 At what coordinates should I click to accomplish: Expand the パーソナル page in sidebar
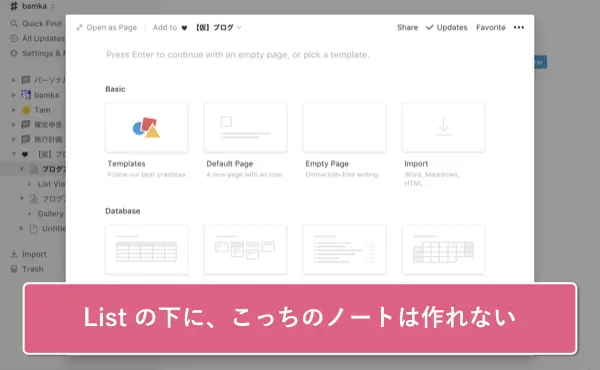tap(13, 80)
